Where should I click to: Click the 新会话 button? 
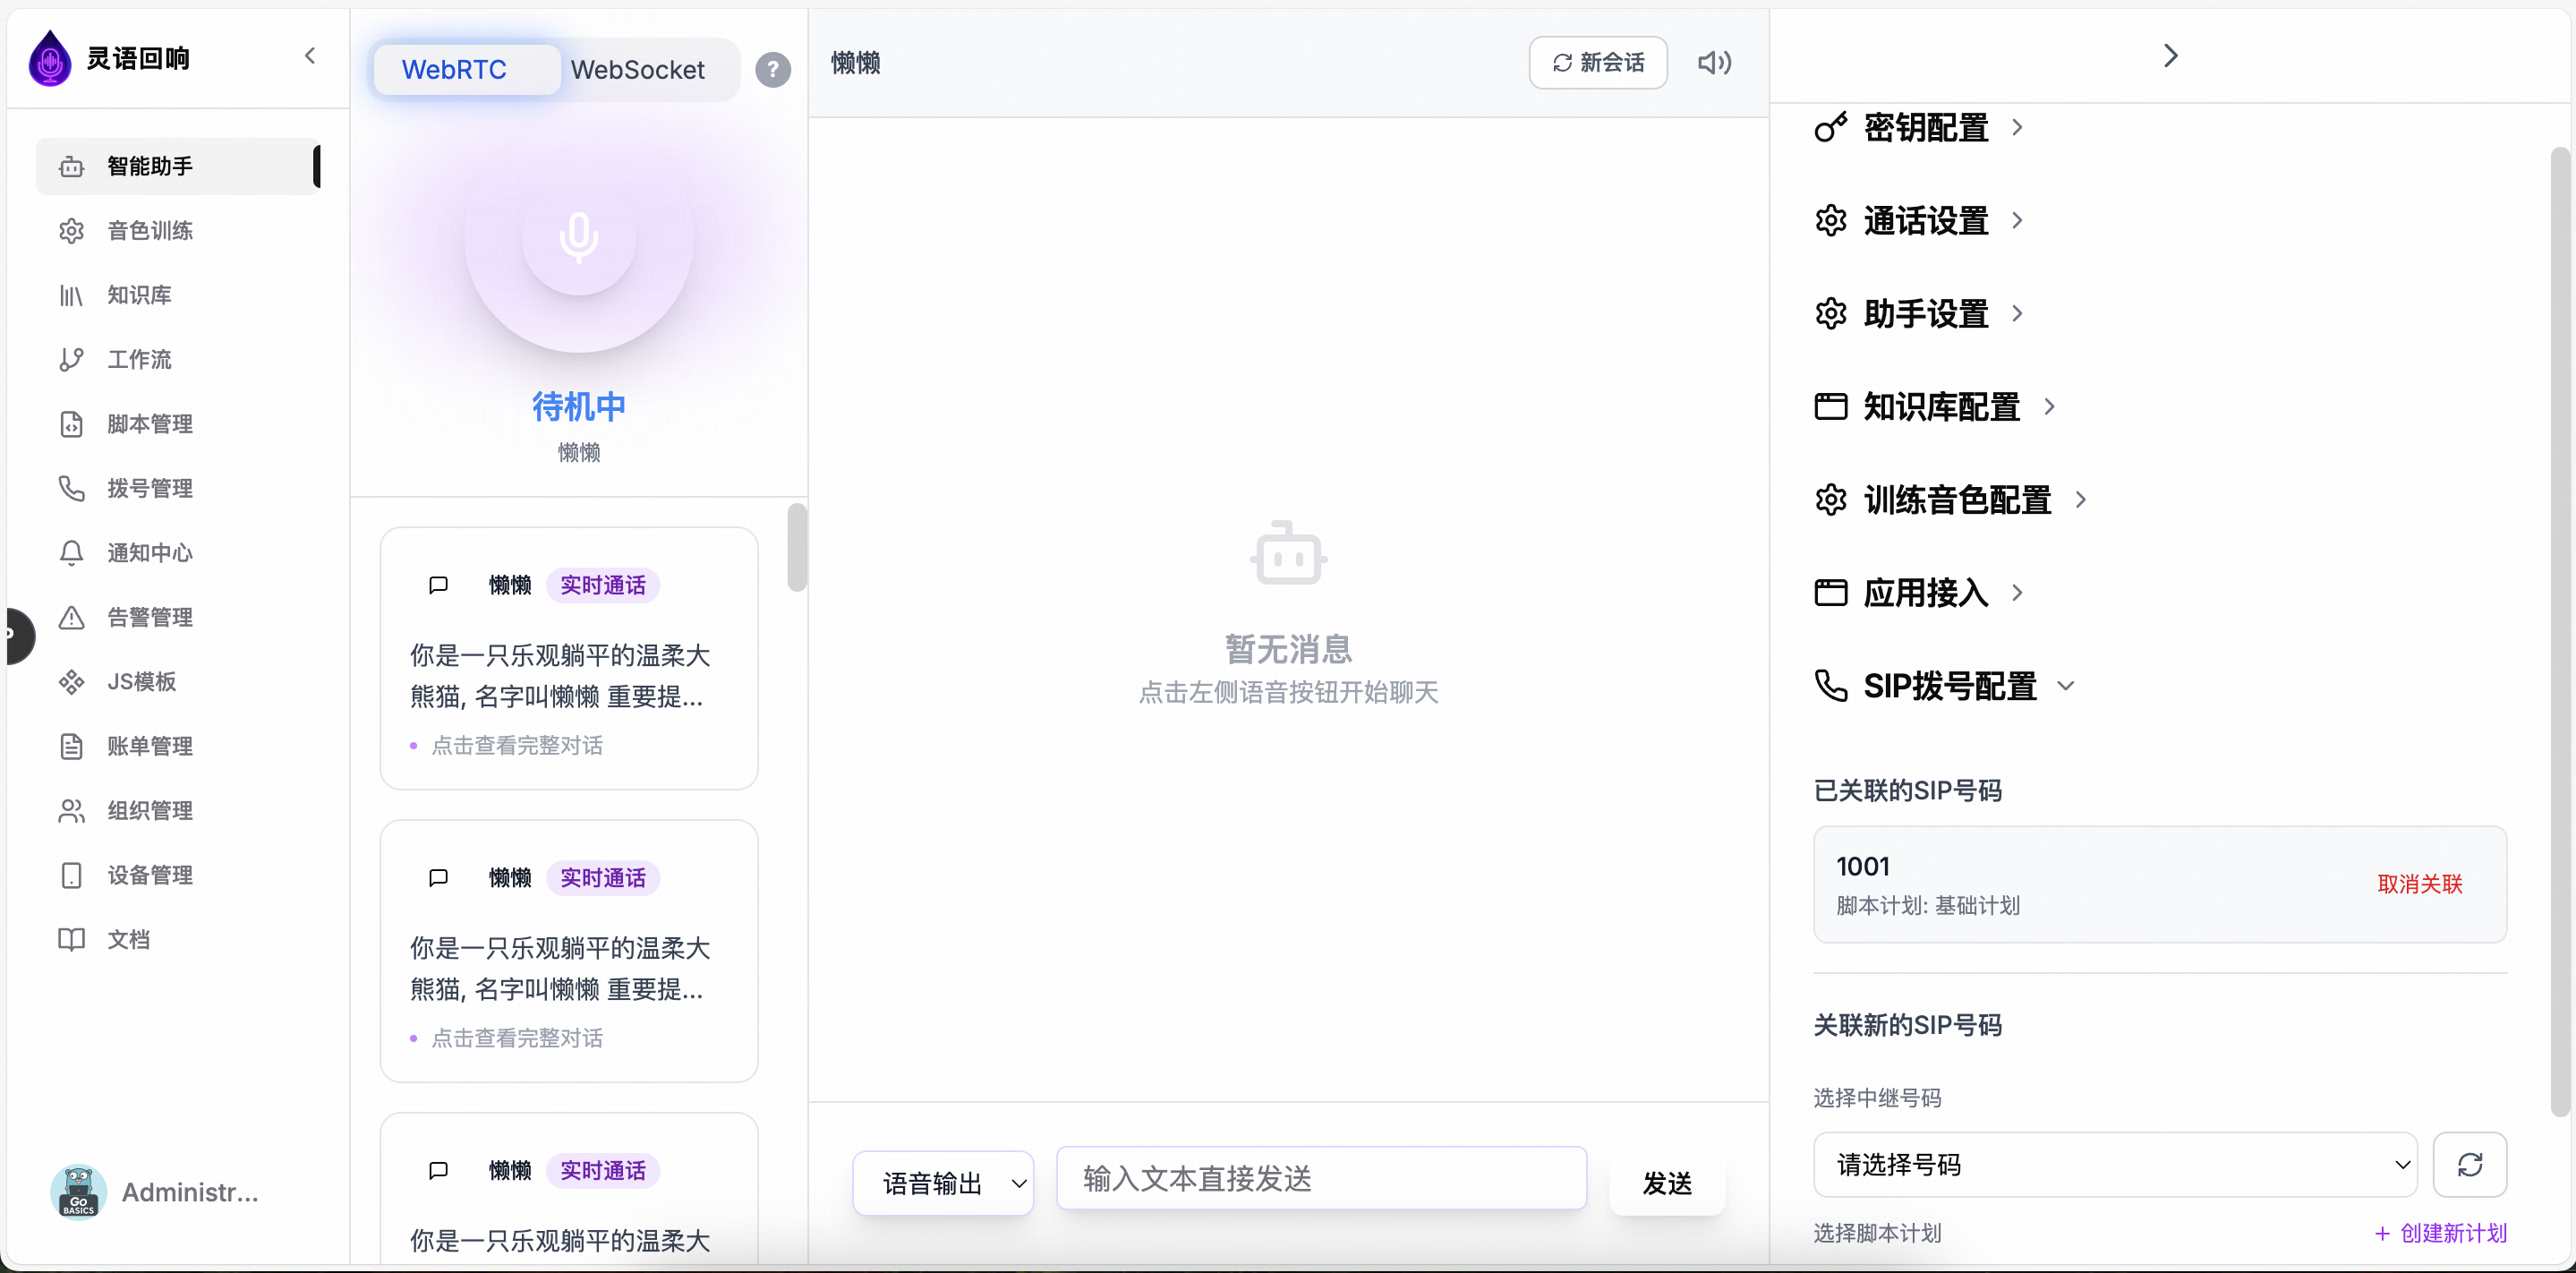(1597, 63)
